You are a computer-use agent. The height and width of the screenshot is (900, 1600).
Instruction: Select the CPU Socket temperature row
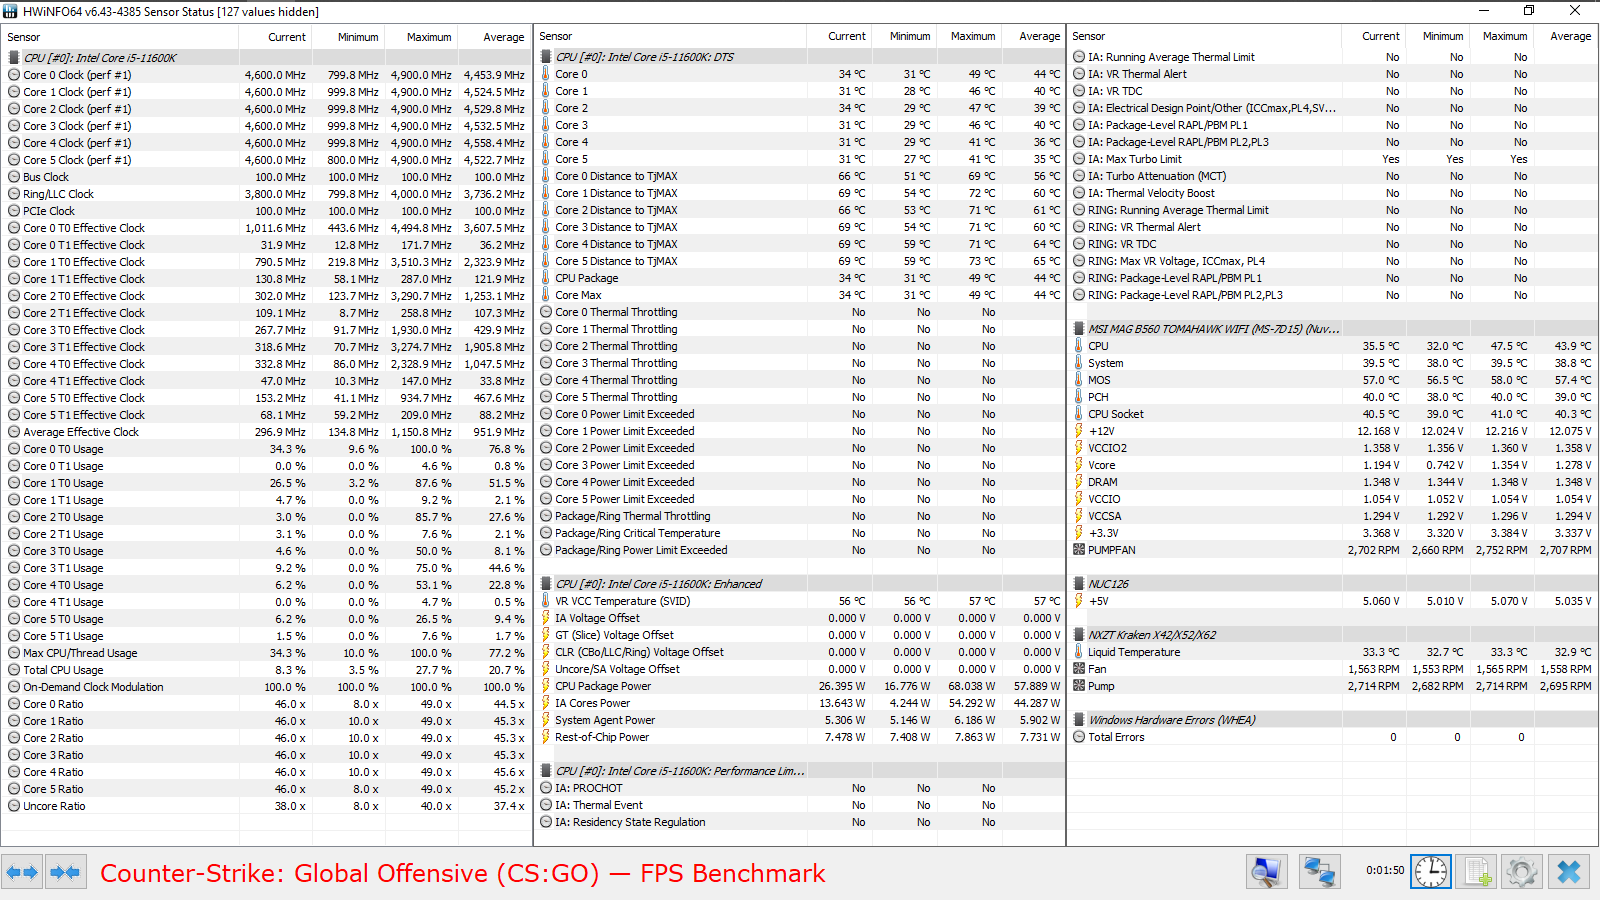[x=1333, y=414]
